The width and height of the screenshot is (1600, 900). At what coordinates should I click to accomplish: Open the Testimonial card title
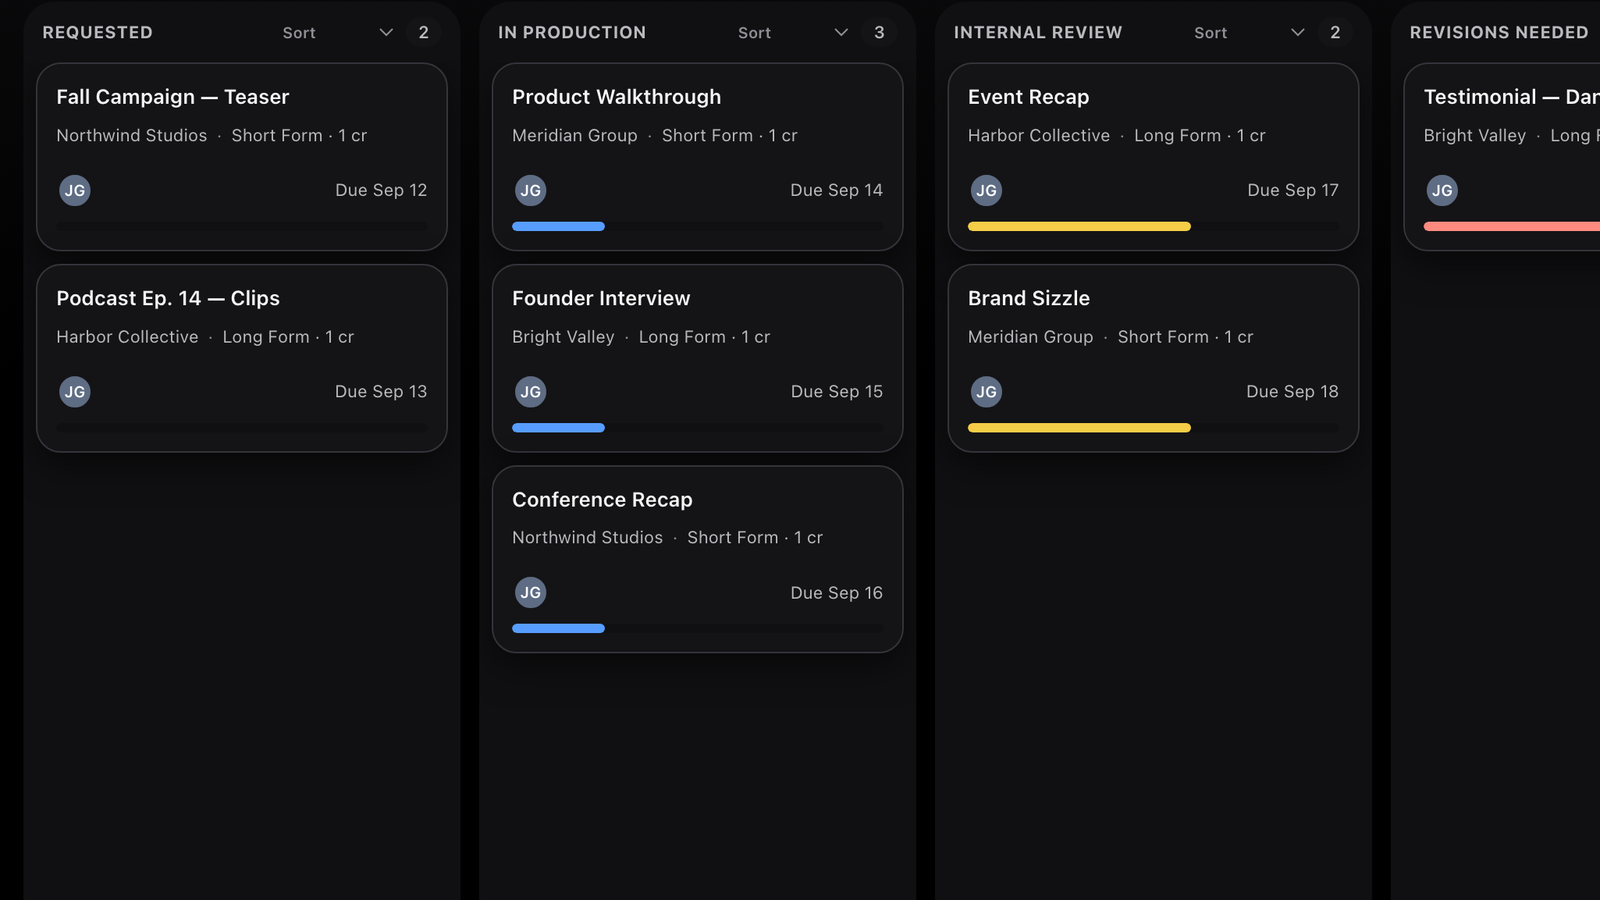coord(1511,97)
